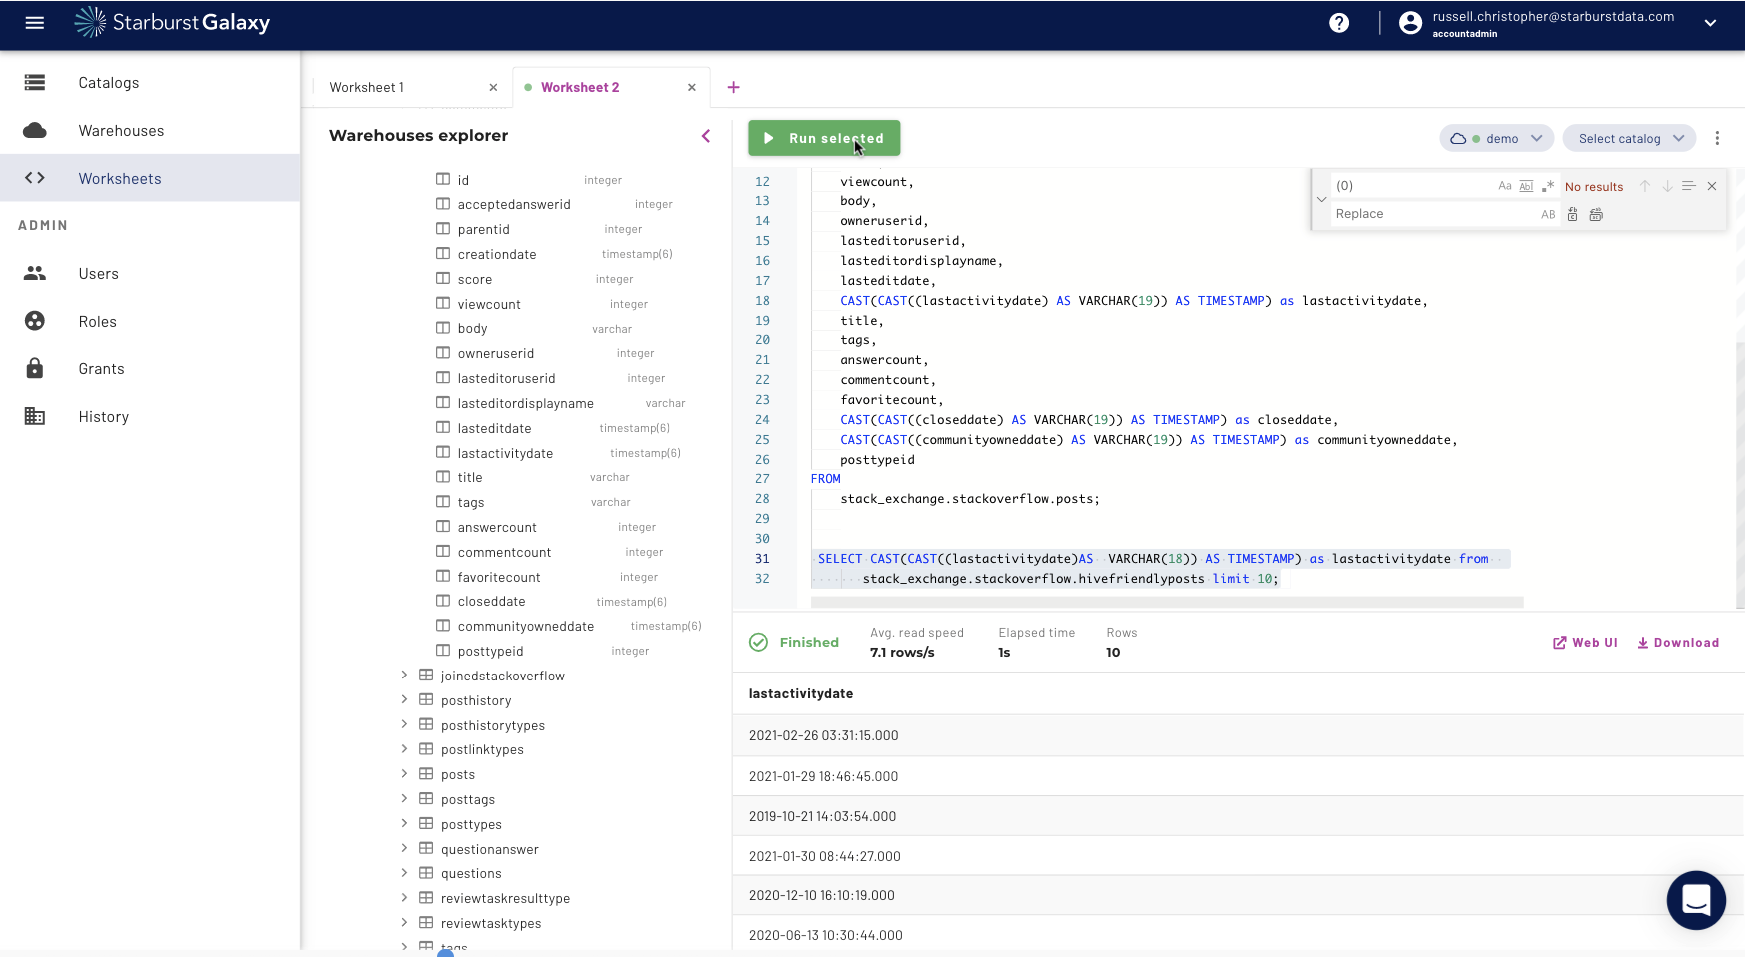Image resolution: width=1745 pixels, height=957 pixels.
Task: Click the single Replace icon
Action: 1573,214
